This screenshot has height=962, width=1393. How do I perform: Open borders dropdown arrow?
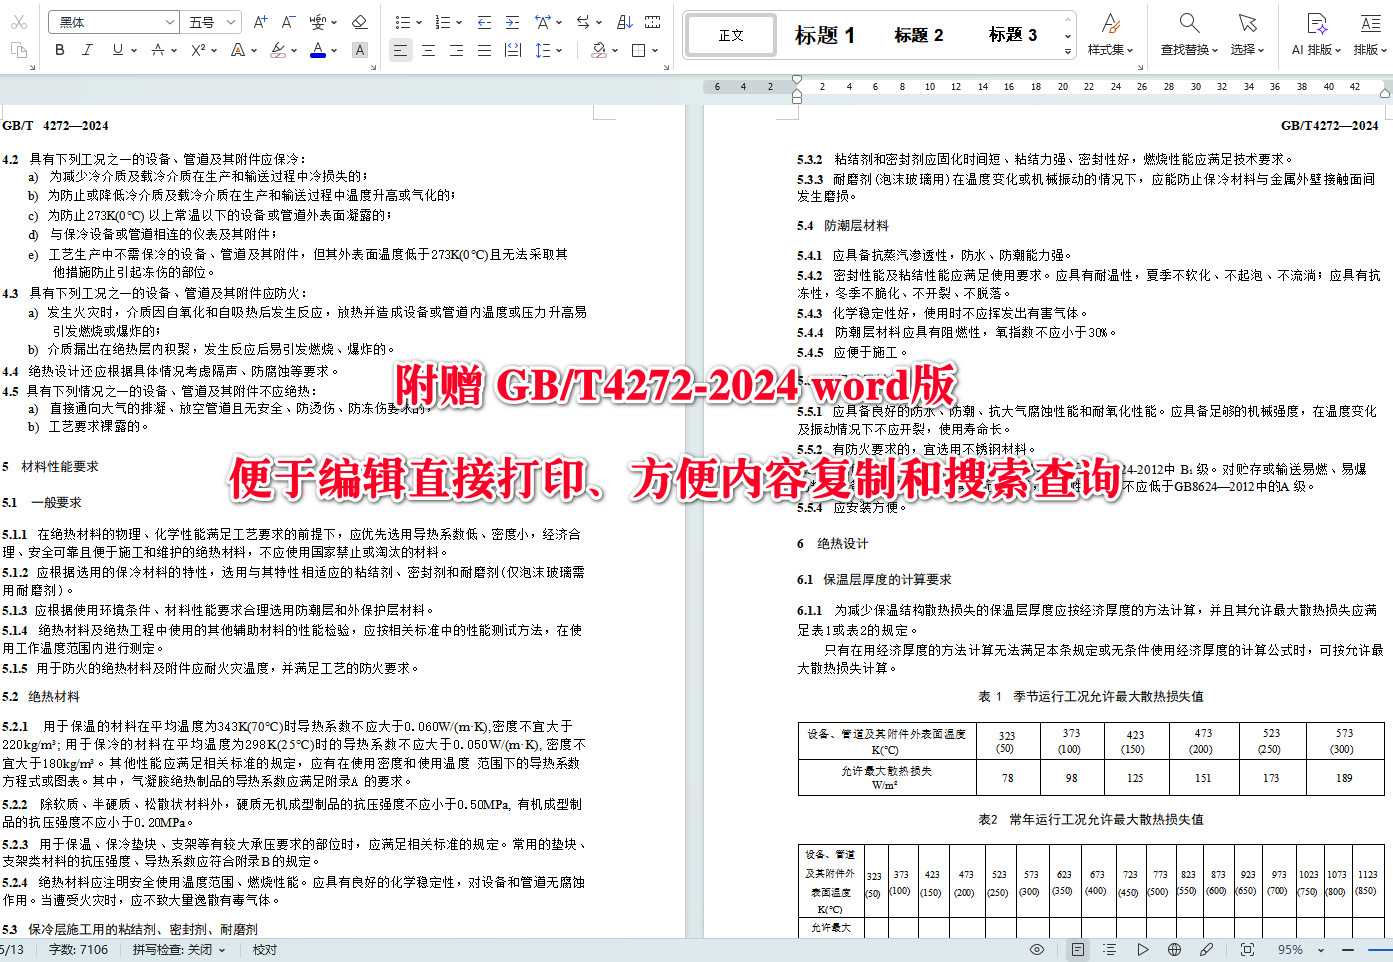(x=655, y=50)
